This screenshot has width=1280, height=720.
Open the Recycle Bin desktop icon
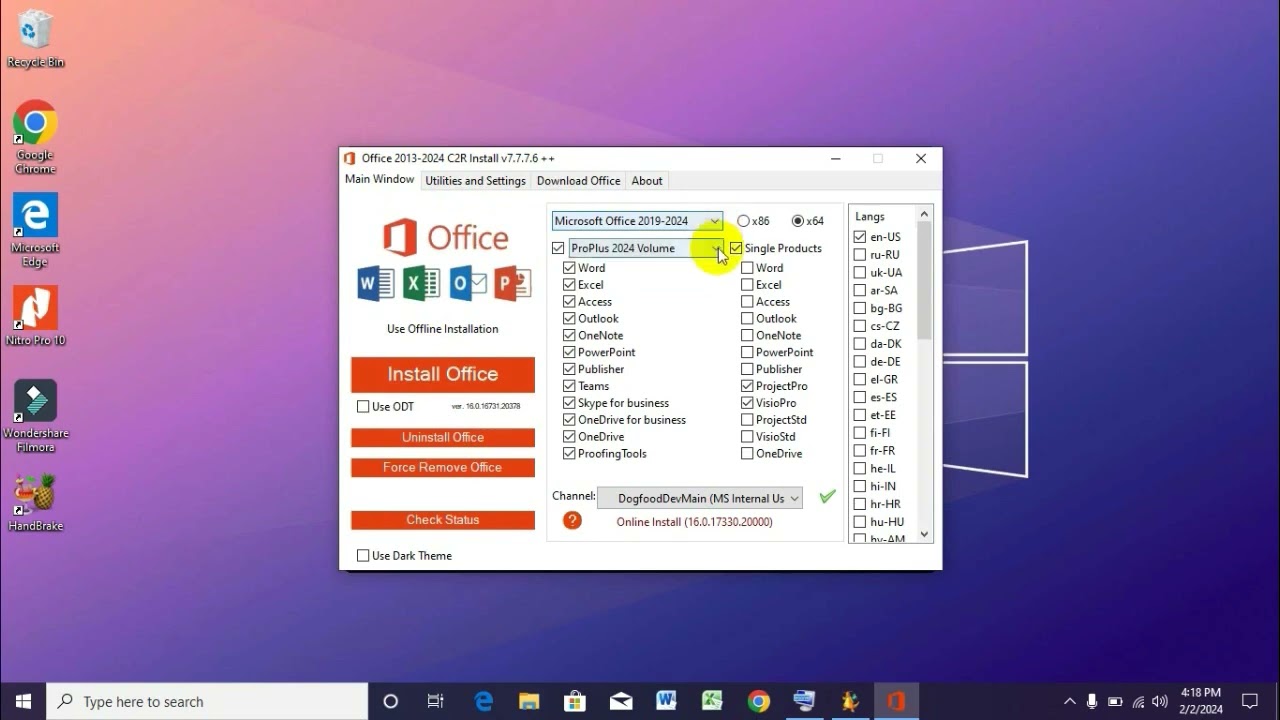35,40
